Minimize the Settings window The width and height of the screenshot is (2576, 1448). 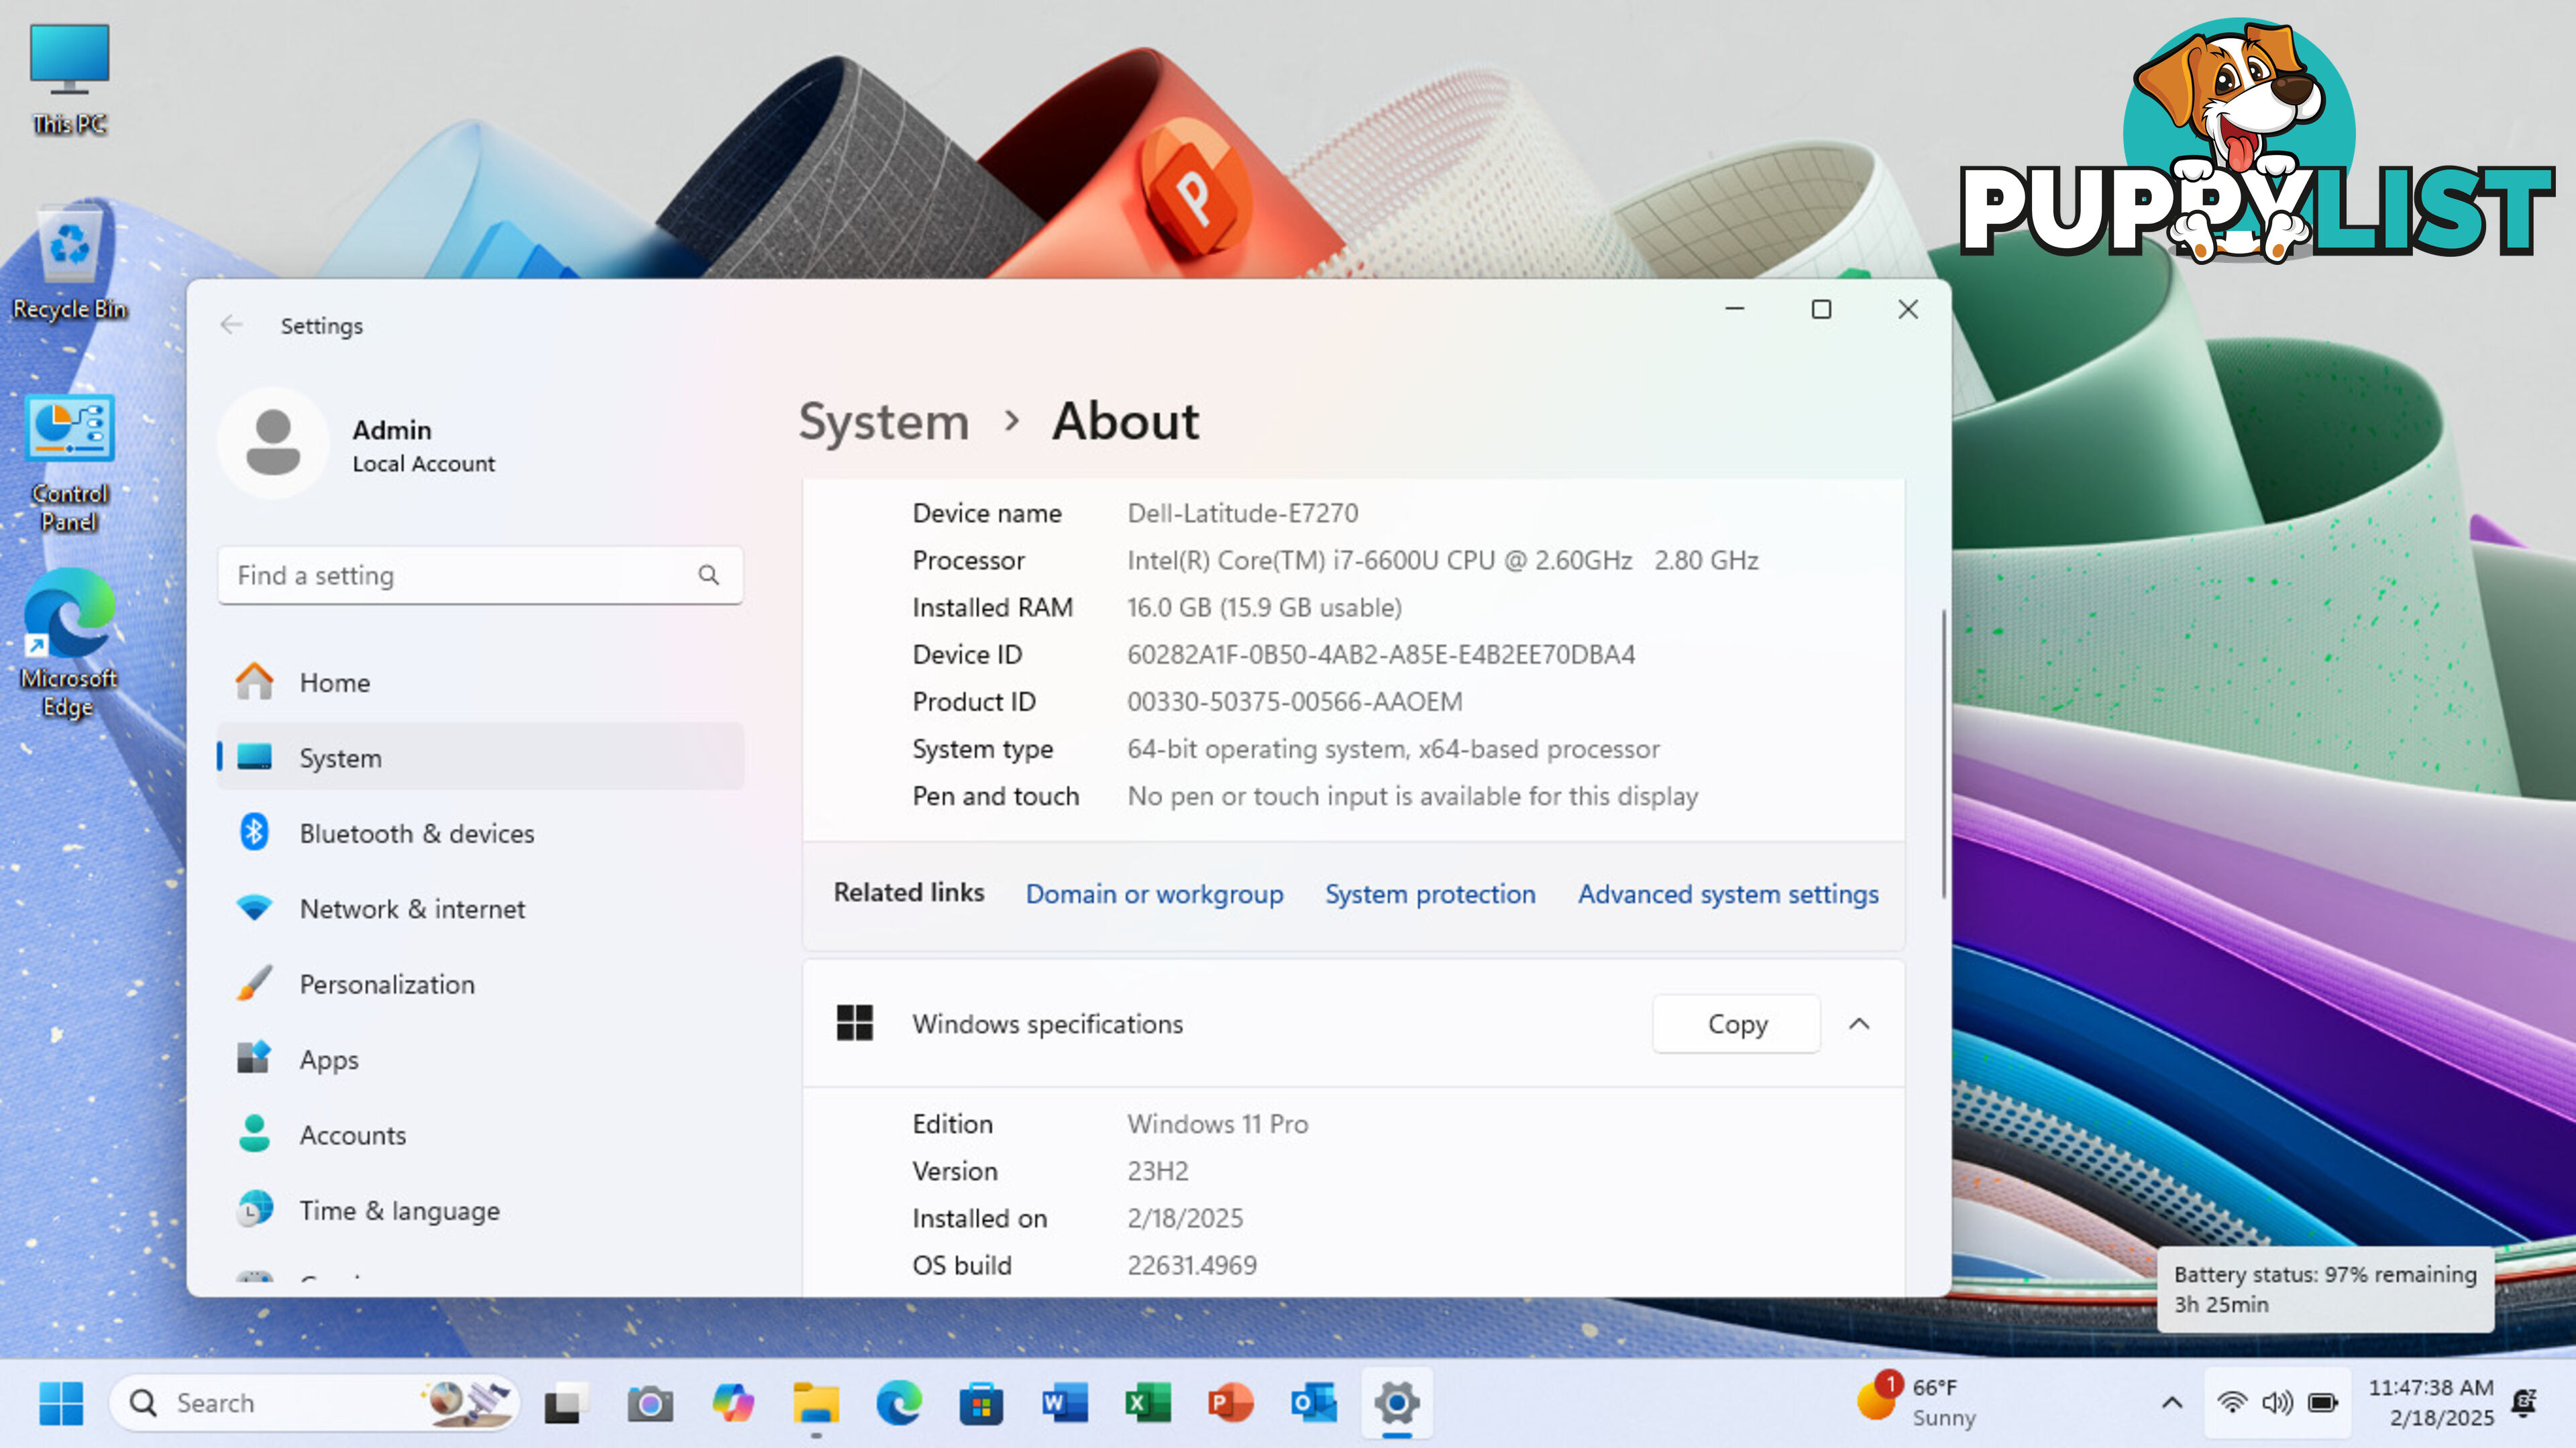pyautogui.click(x=1735, y=309)
